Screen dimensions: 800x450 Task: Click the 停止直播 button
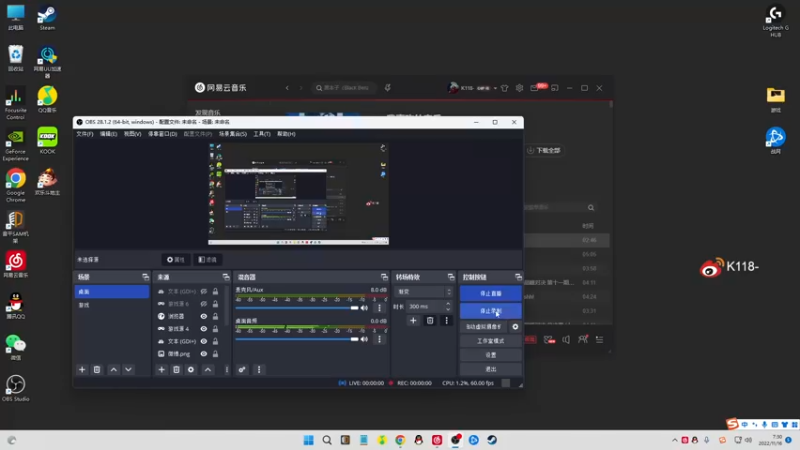coord(491,293)
